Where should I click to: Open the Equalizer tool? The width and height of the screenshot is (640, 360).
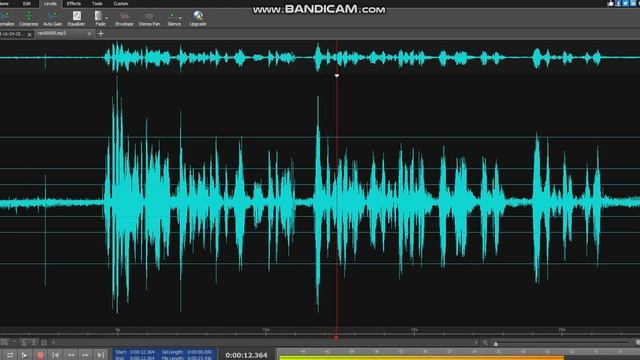pos(76,19)
